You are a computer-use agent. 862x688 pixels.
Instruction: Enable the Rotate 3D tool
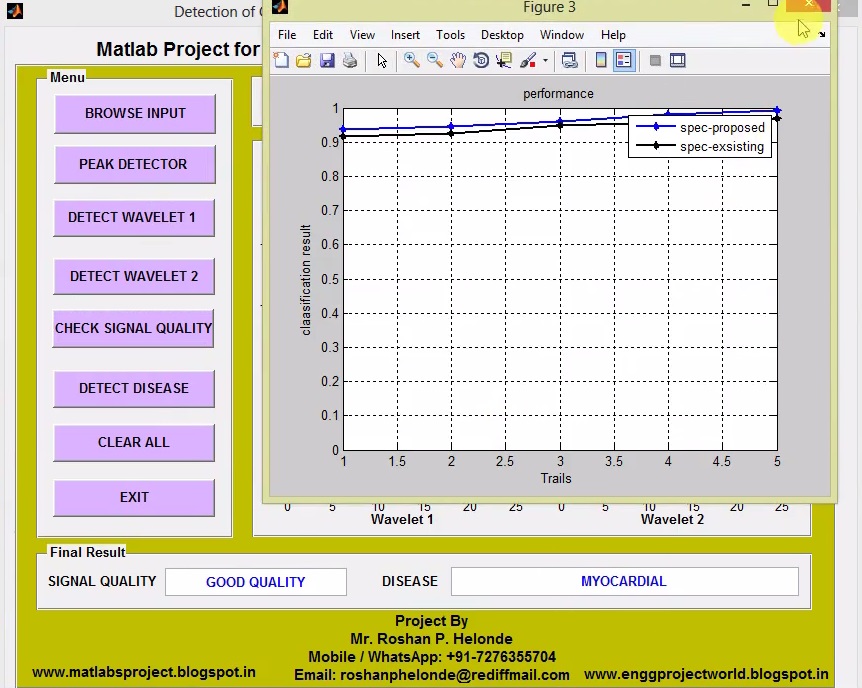point(481,60)
